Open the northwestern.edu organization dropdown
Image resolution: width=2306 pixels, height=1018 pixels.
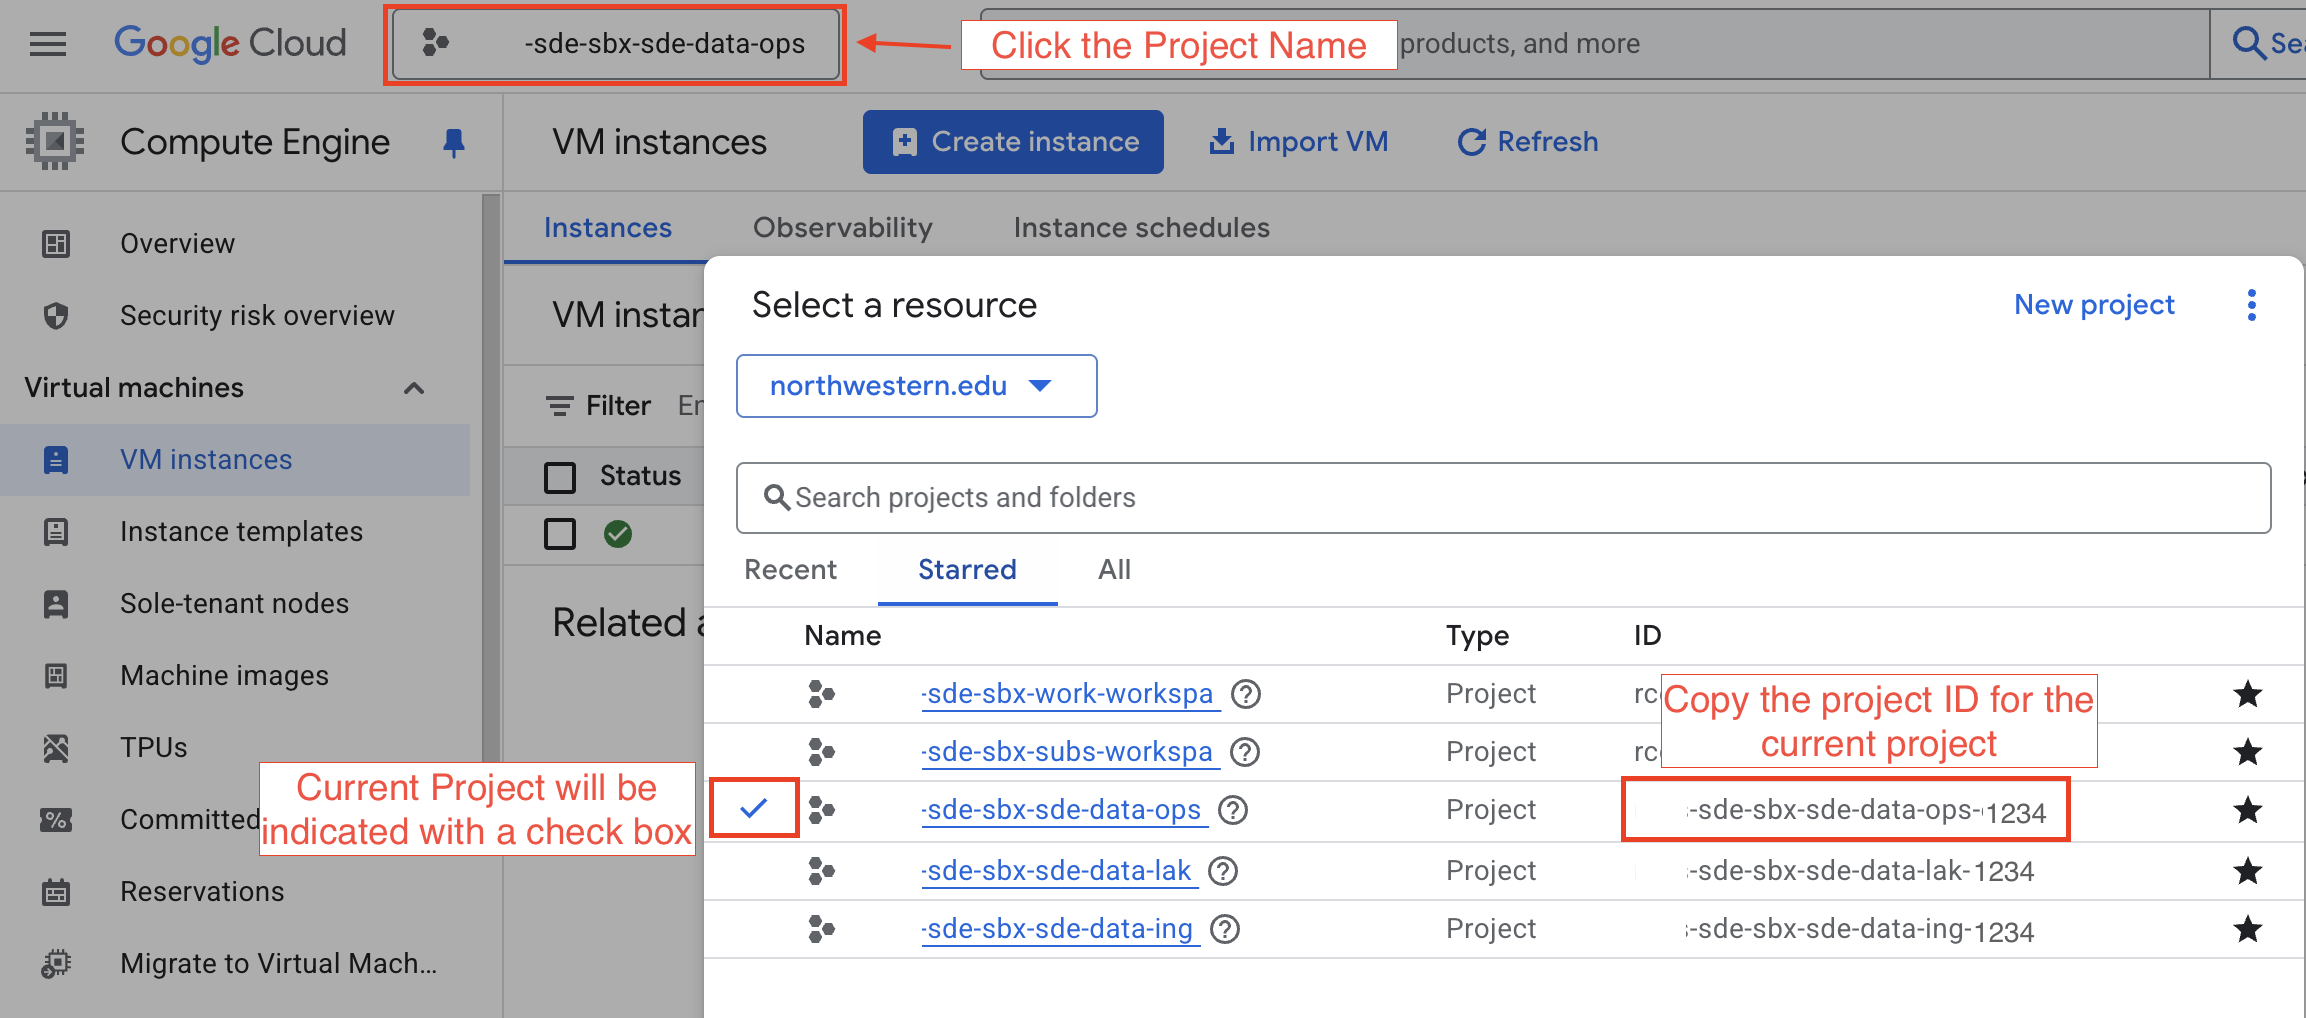(x=916, y=386)
